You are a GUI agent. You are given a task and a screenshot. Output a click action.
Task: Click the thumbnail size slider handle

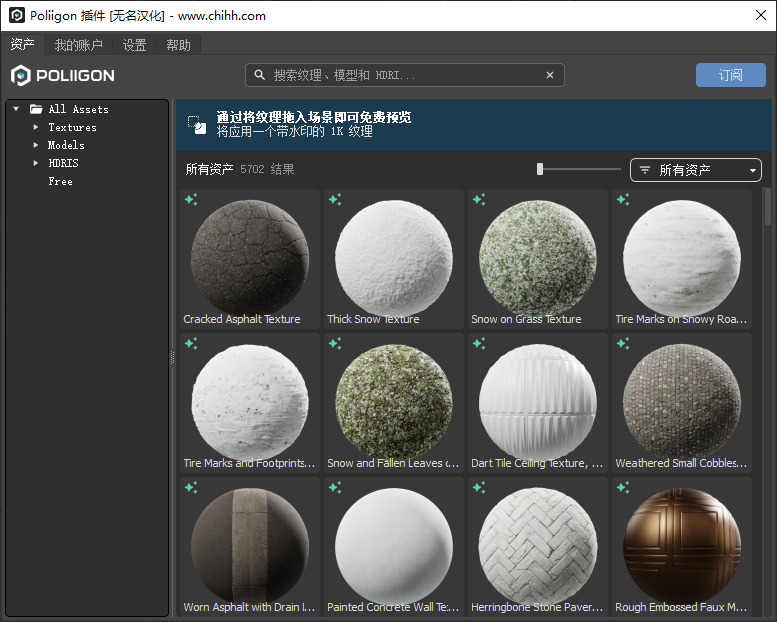(540, 169)
